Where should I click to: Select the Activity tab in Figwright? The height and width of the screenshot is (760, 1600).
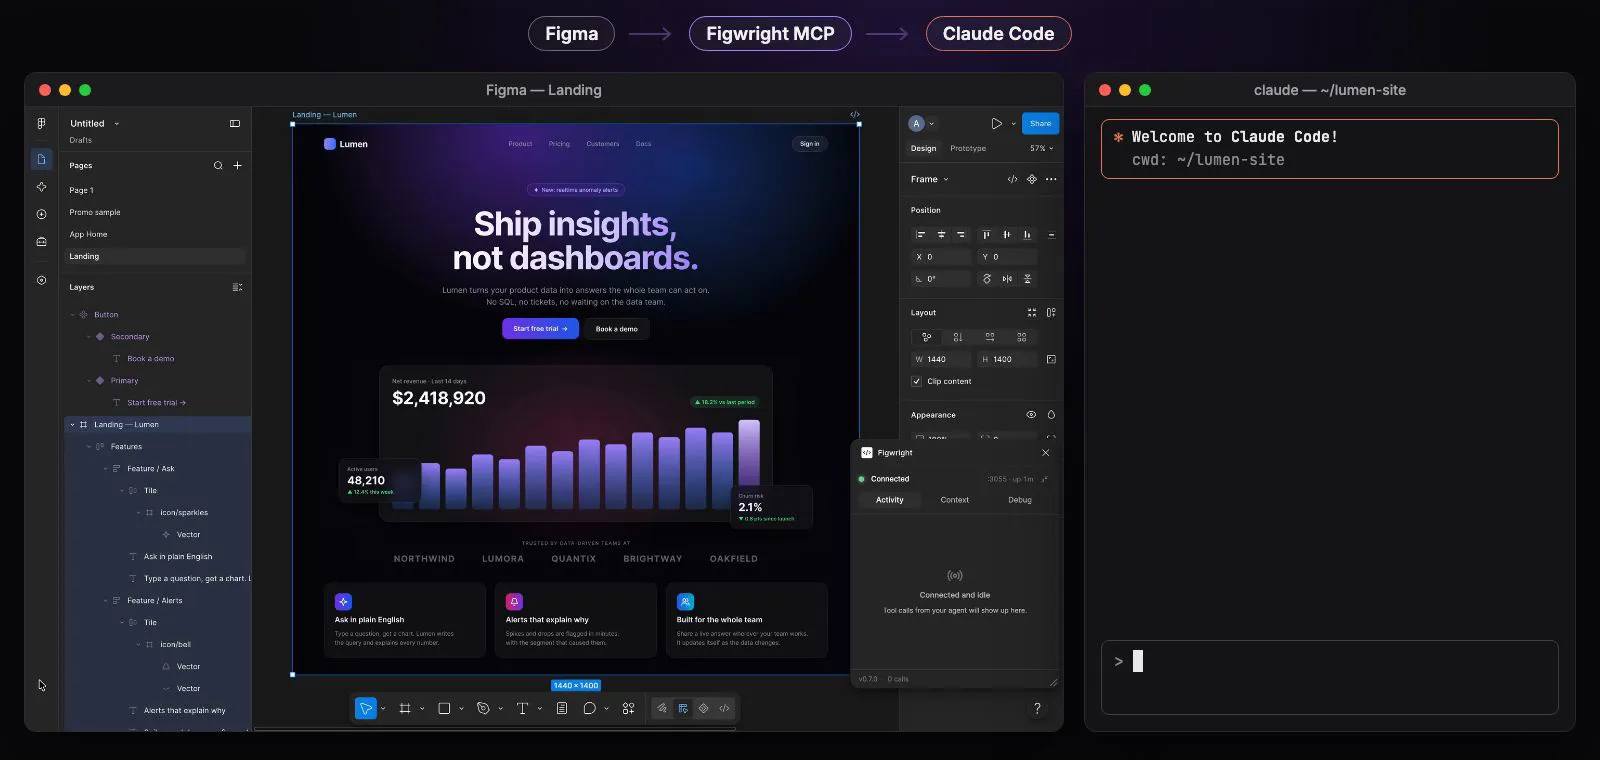pyautogui.click(x=890, y=500)
